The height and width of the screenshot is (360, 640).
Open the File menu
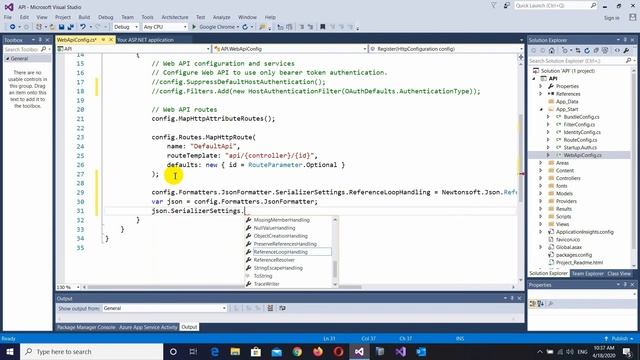point(8,17)
